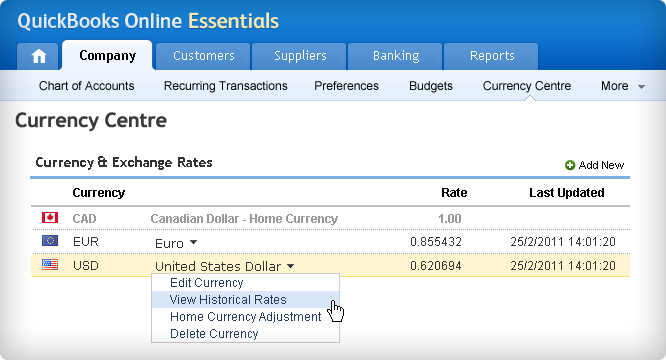Click the Currency column header
Screen dimensions: 666x360
[99, 193]
